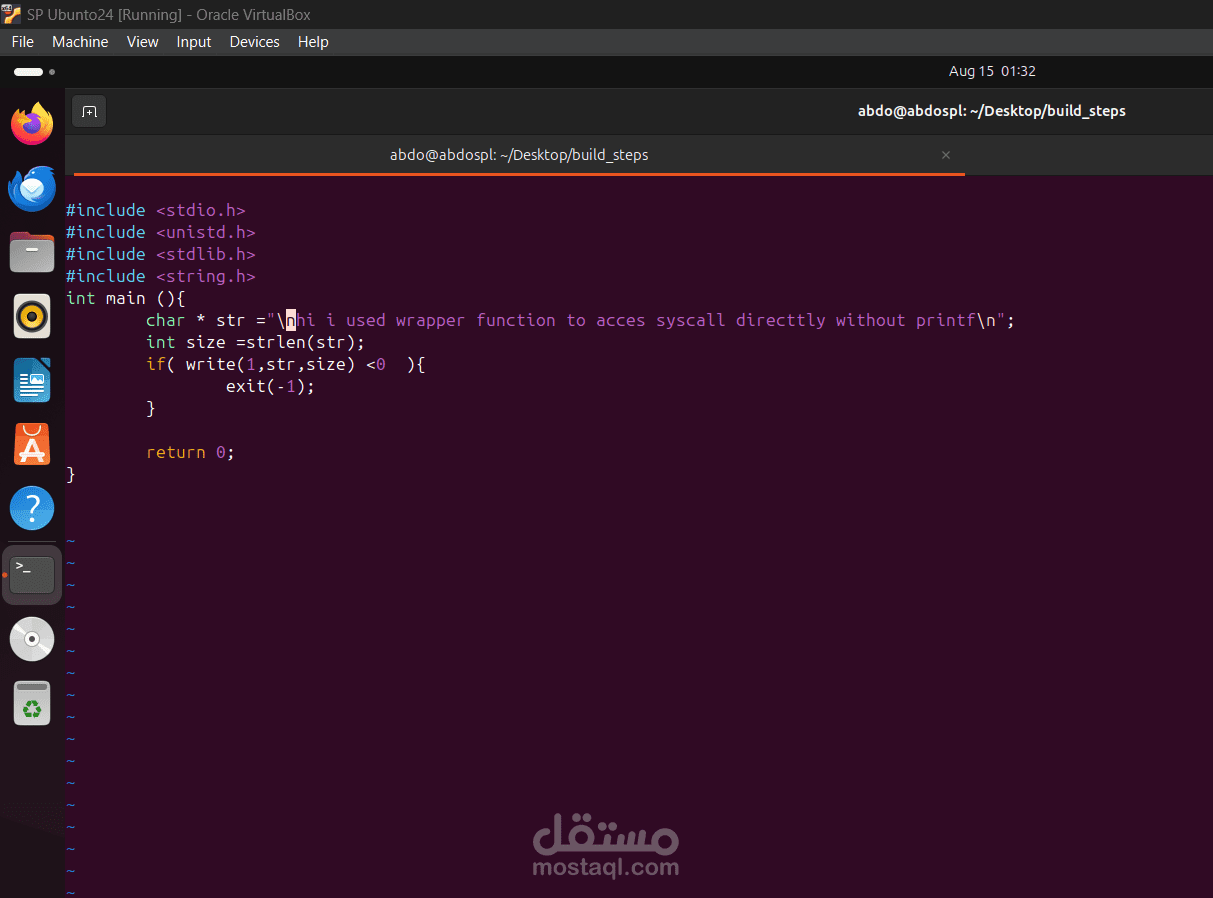Select the build_steps terminal tab
This screenshot has width=1213, height=898.
tap(519, 155)
